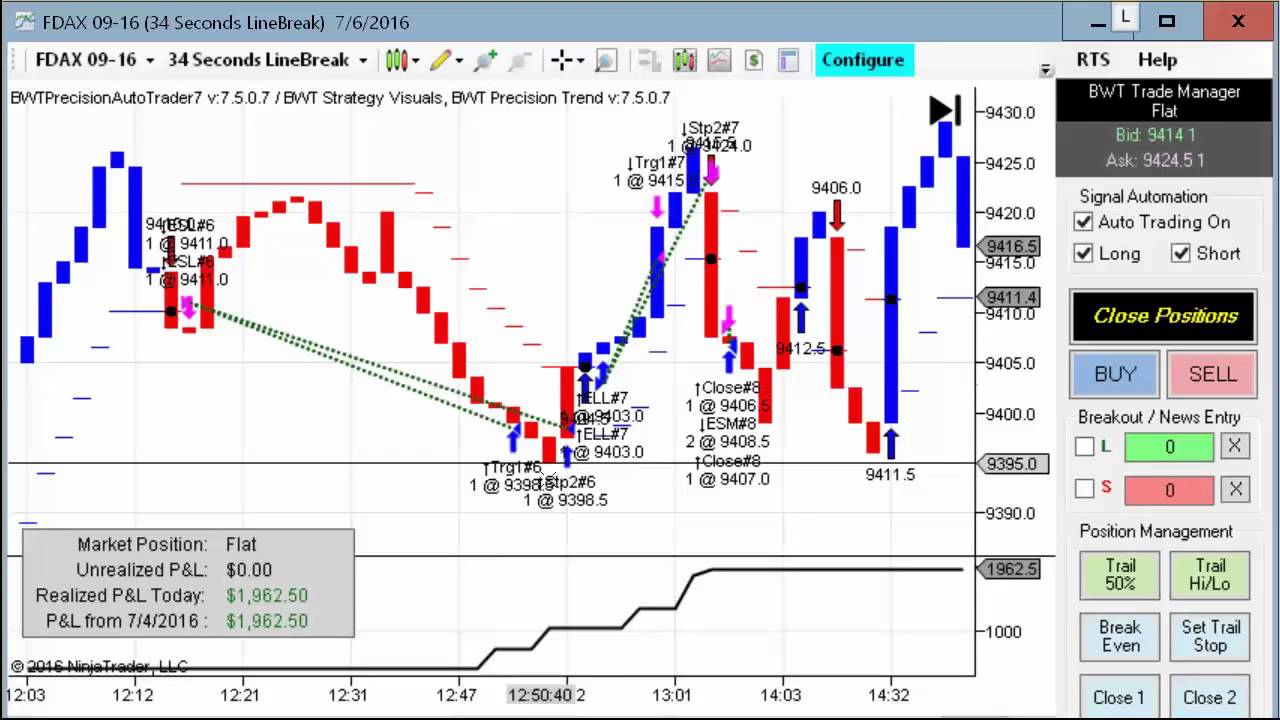1280x720 pixels.
Task: Open the zoom frame magnifier icon
Action: click(x=605, y=60)
